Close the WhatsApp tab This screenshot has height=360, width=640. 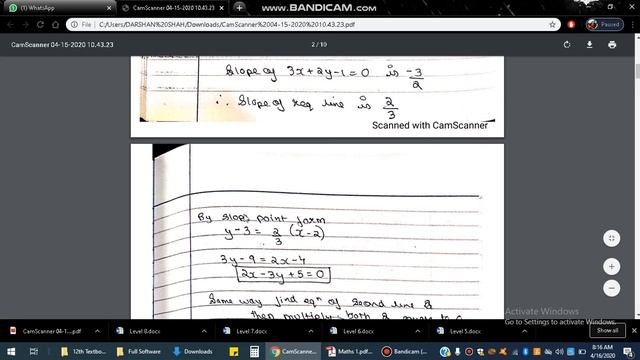click(x=109, y=8)
